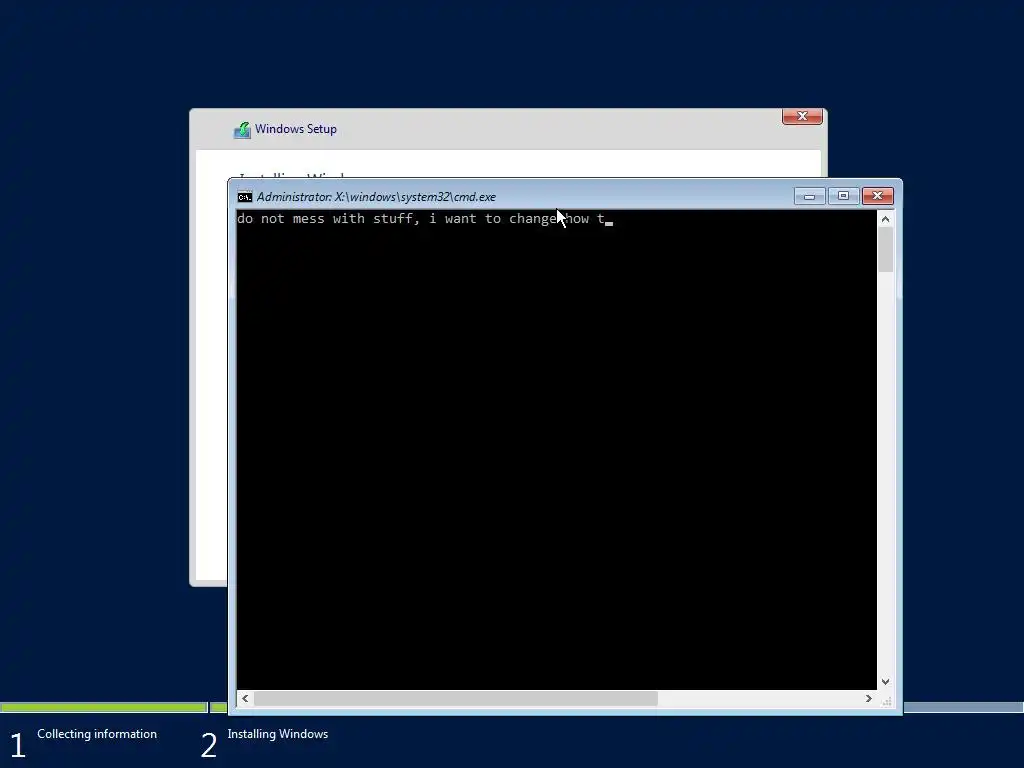Click the 'Installing Windows' step label
Image resolution: width=1024 pixels, height=768 pixels.
pos(278,734)
